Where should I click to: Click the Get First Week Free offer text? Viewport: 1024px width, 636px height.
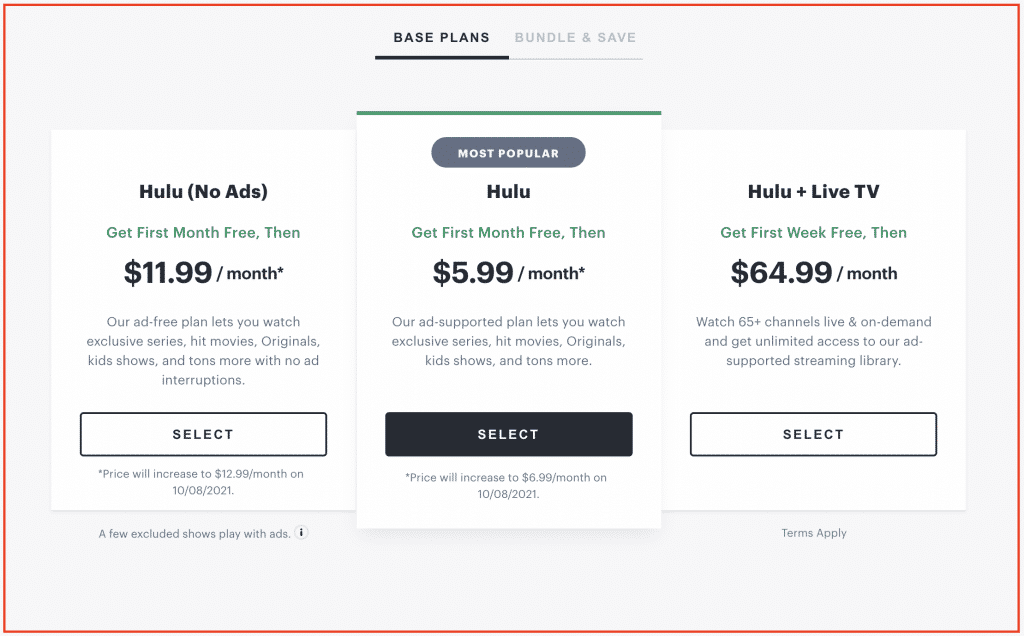pos(814,232)
